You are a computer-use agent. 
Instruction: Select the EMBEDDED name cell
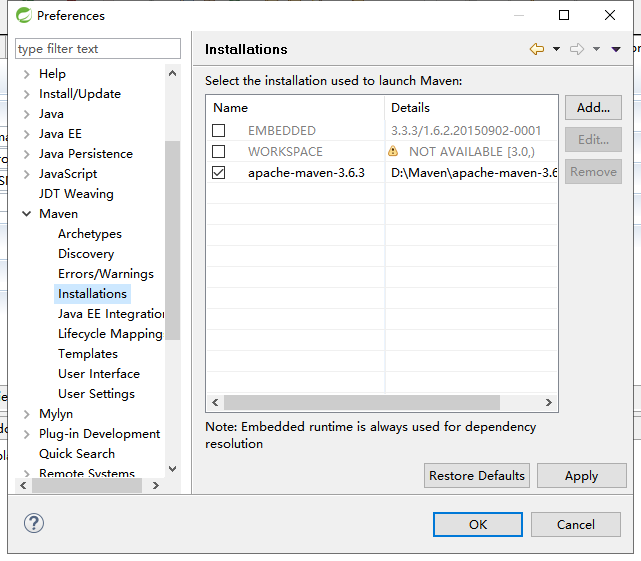282,130
